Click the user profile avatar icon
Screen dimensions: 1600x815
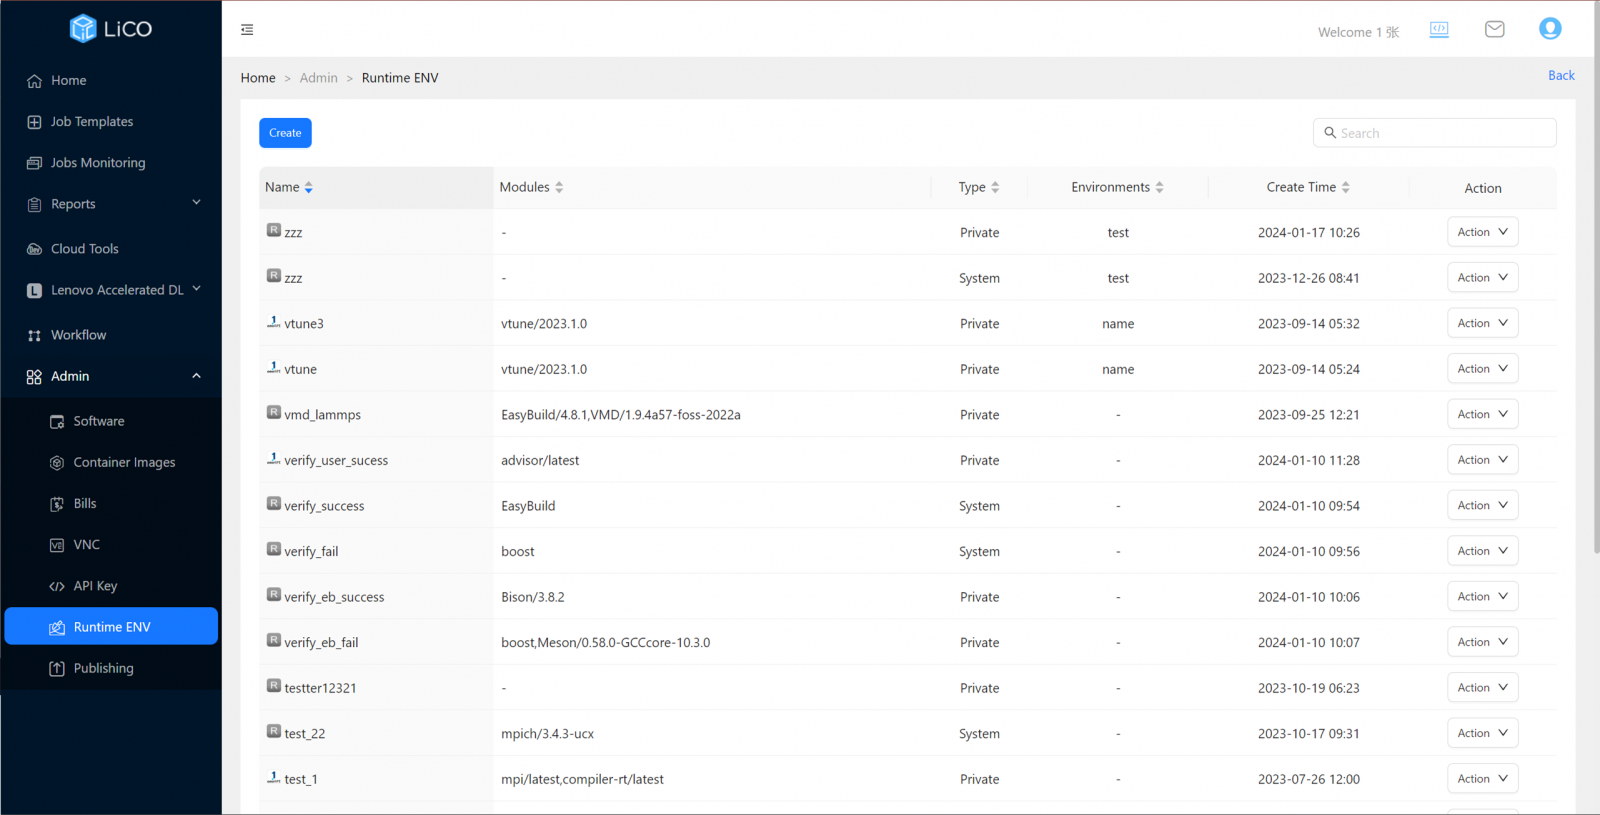click(1549, 29)
